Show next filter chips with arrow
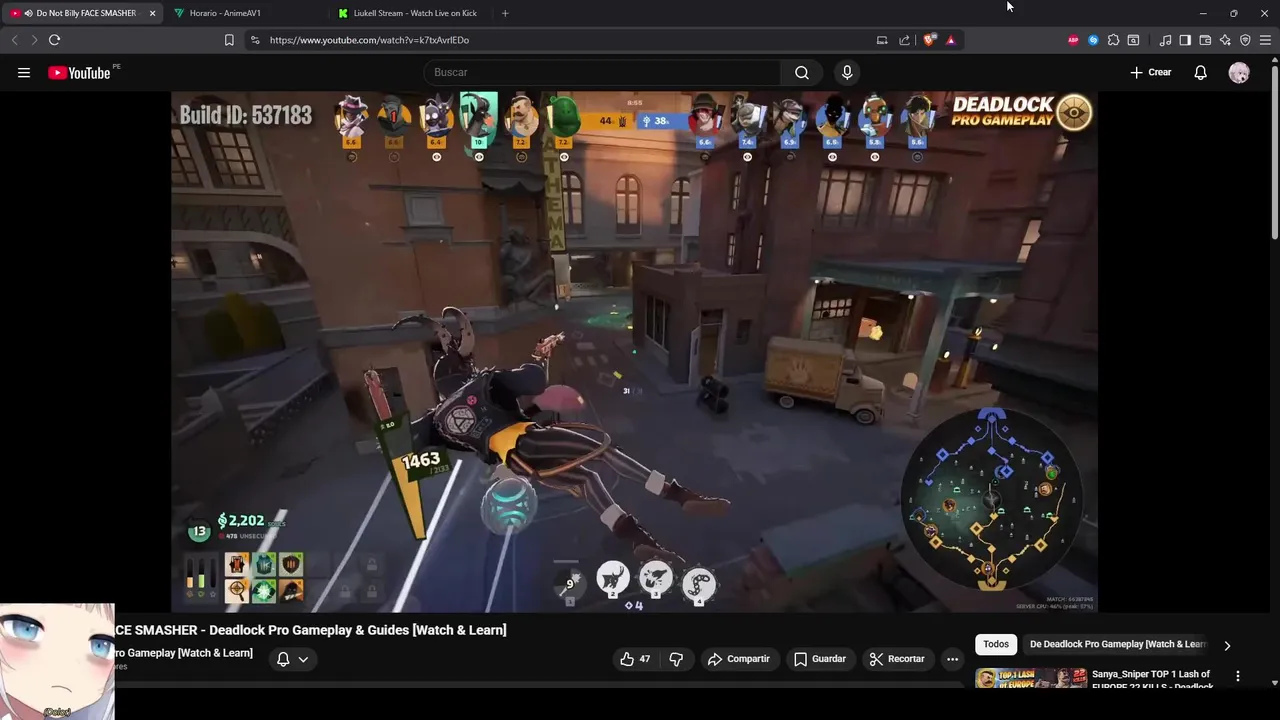 click(x=1227, y=645)
